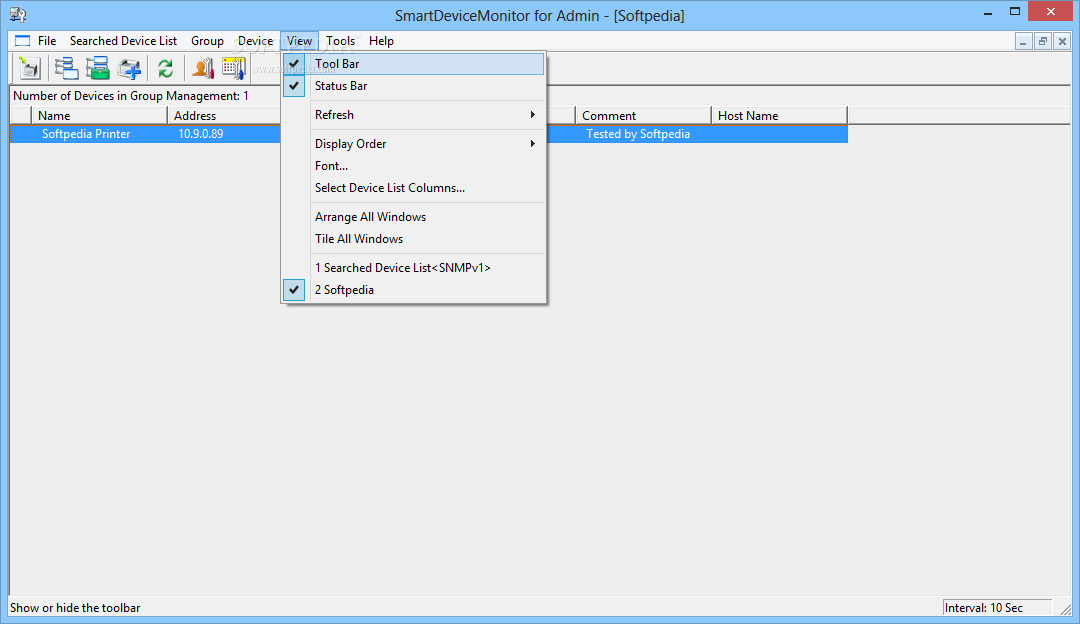
Task: Open the Help menu
Action: click(381, 41)
